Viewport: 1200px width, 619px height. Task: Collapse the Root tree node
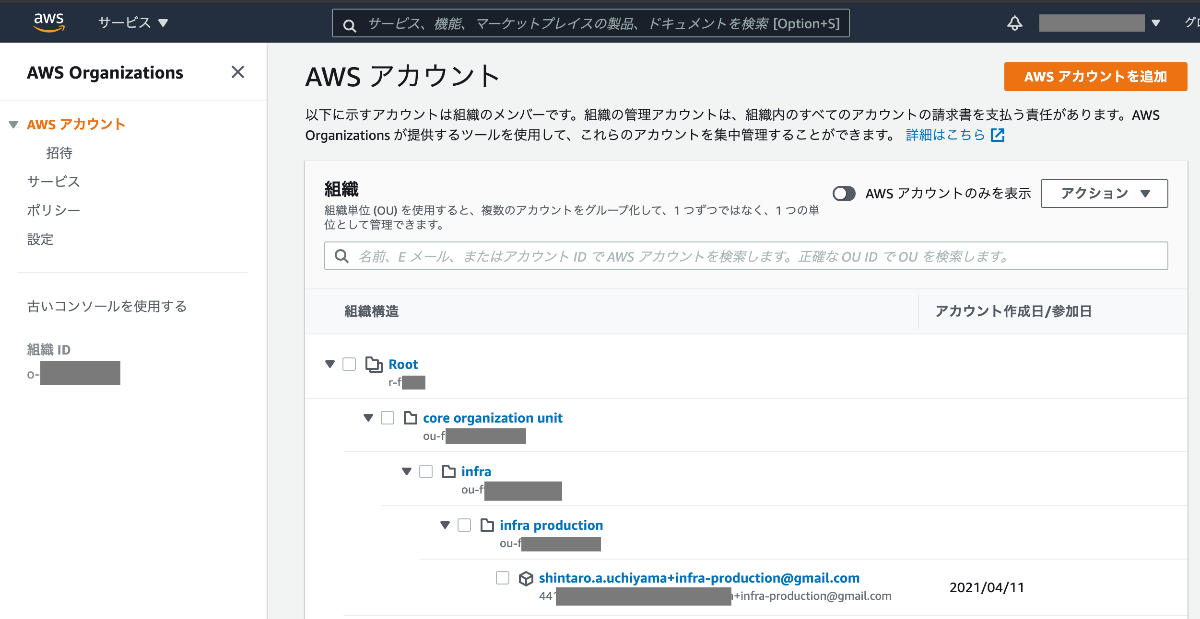pos(330,364)
